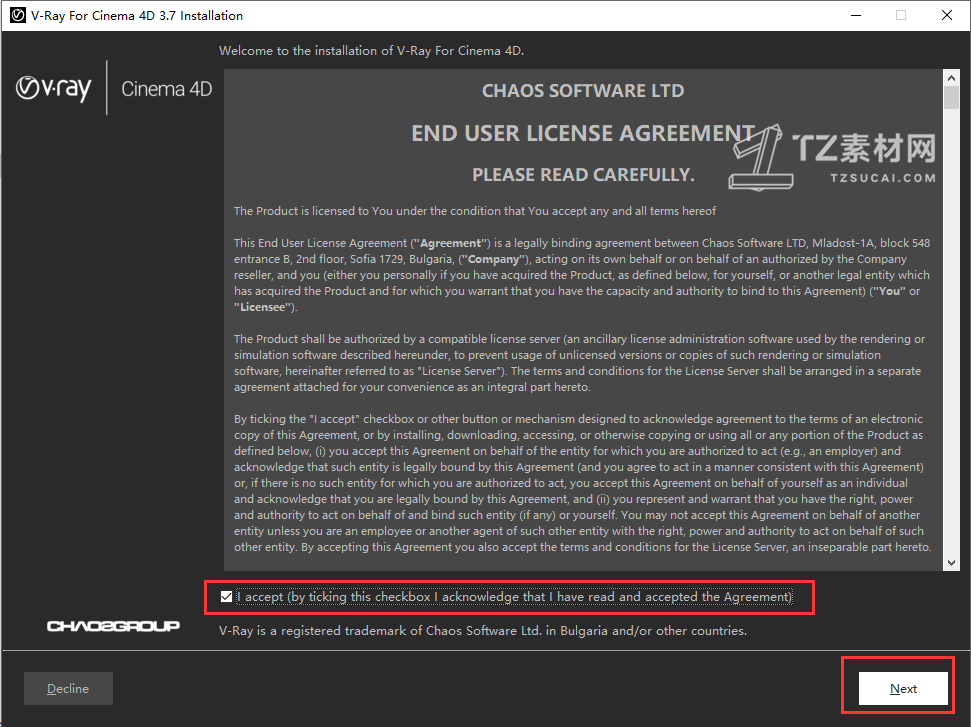Click the window title 'V-Ray For Cinema 4D 3.7 Installation'

[x=137, y=15]
